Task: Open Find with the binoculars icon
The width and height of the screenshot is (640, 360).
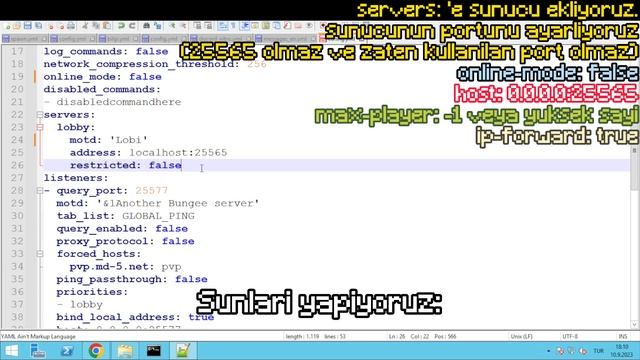Action: [147, 26]
